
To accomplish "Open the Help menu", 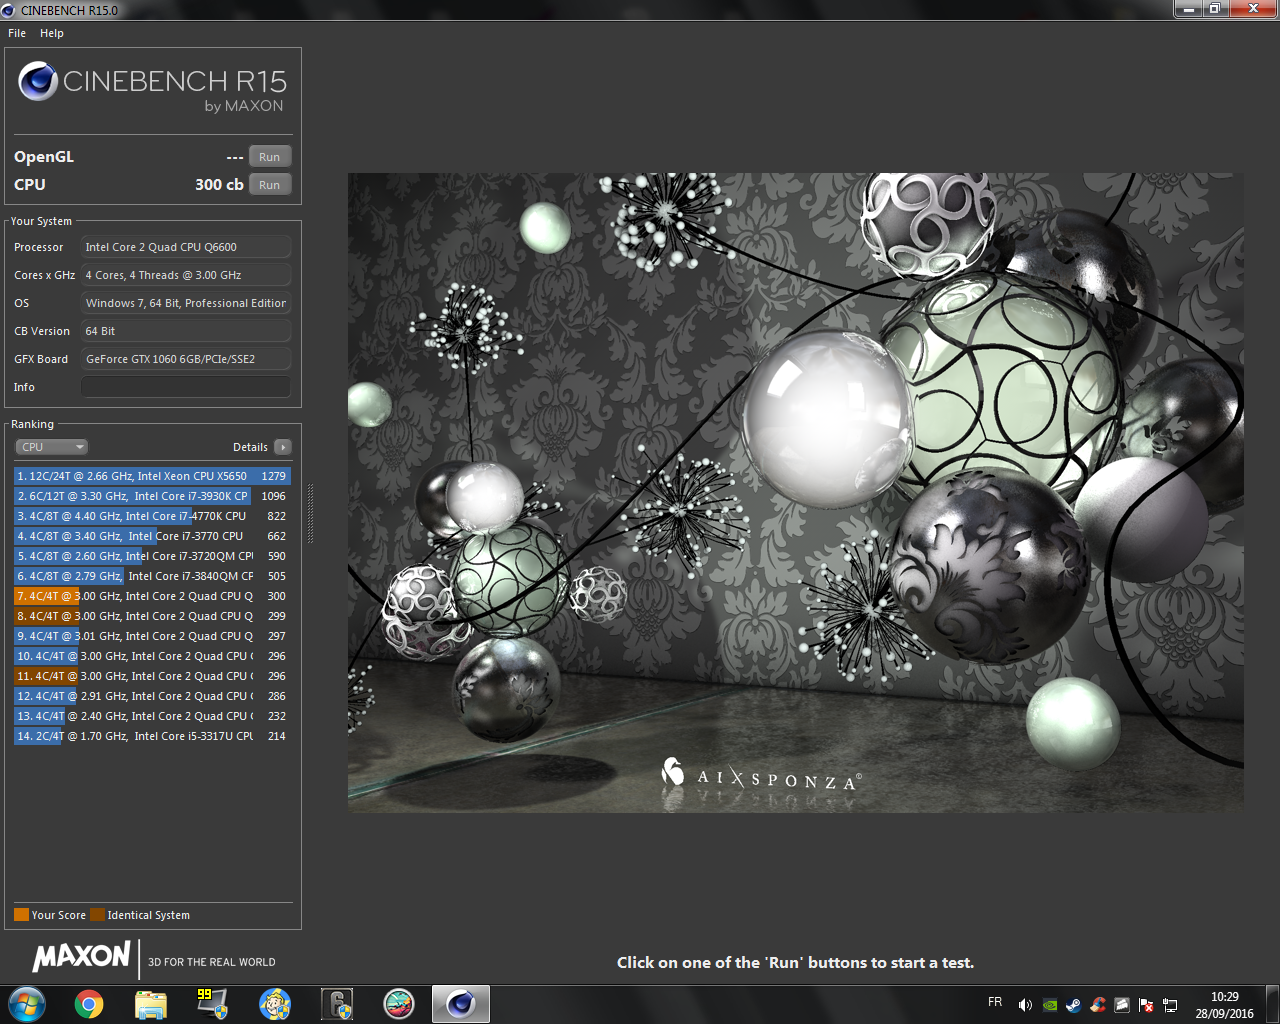I will 52,33.
